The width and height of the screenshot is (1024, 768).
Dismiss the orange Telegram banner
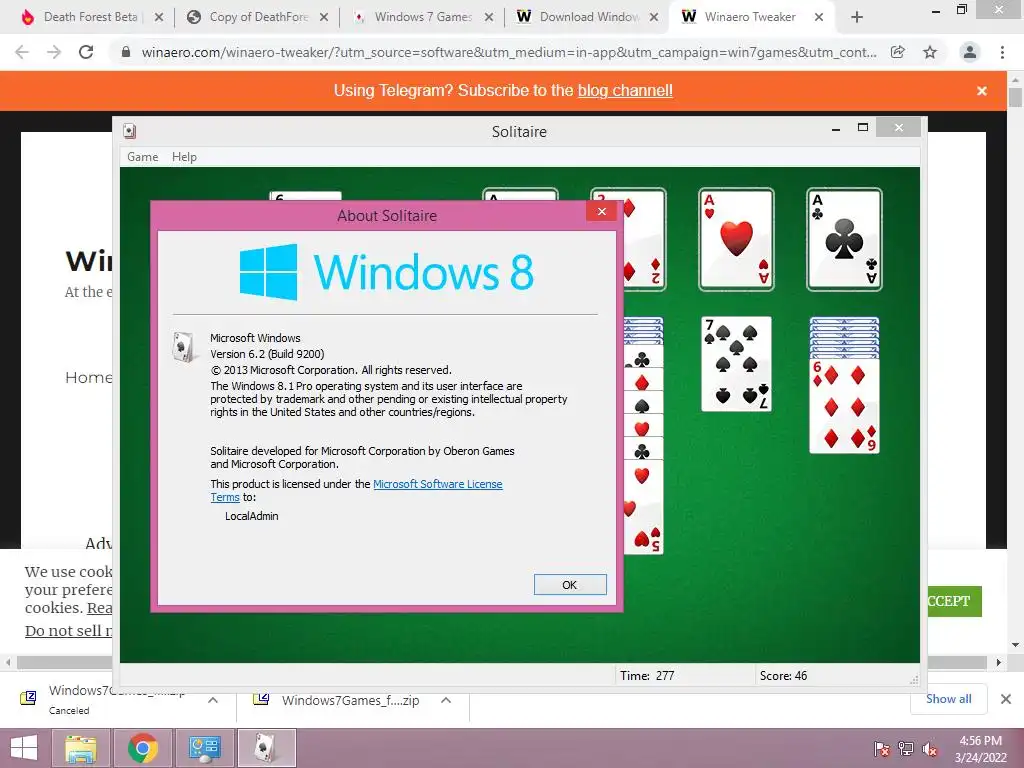point(982,91)
